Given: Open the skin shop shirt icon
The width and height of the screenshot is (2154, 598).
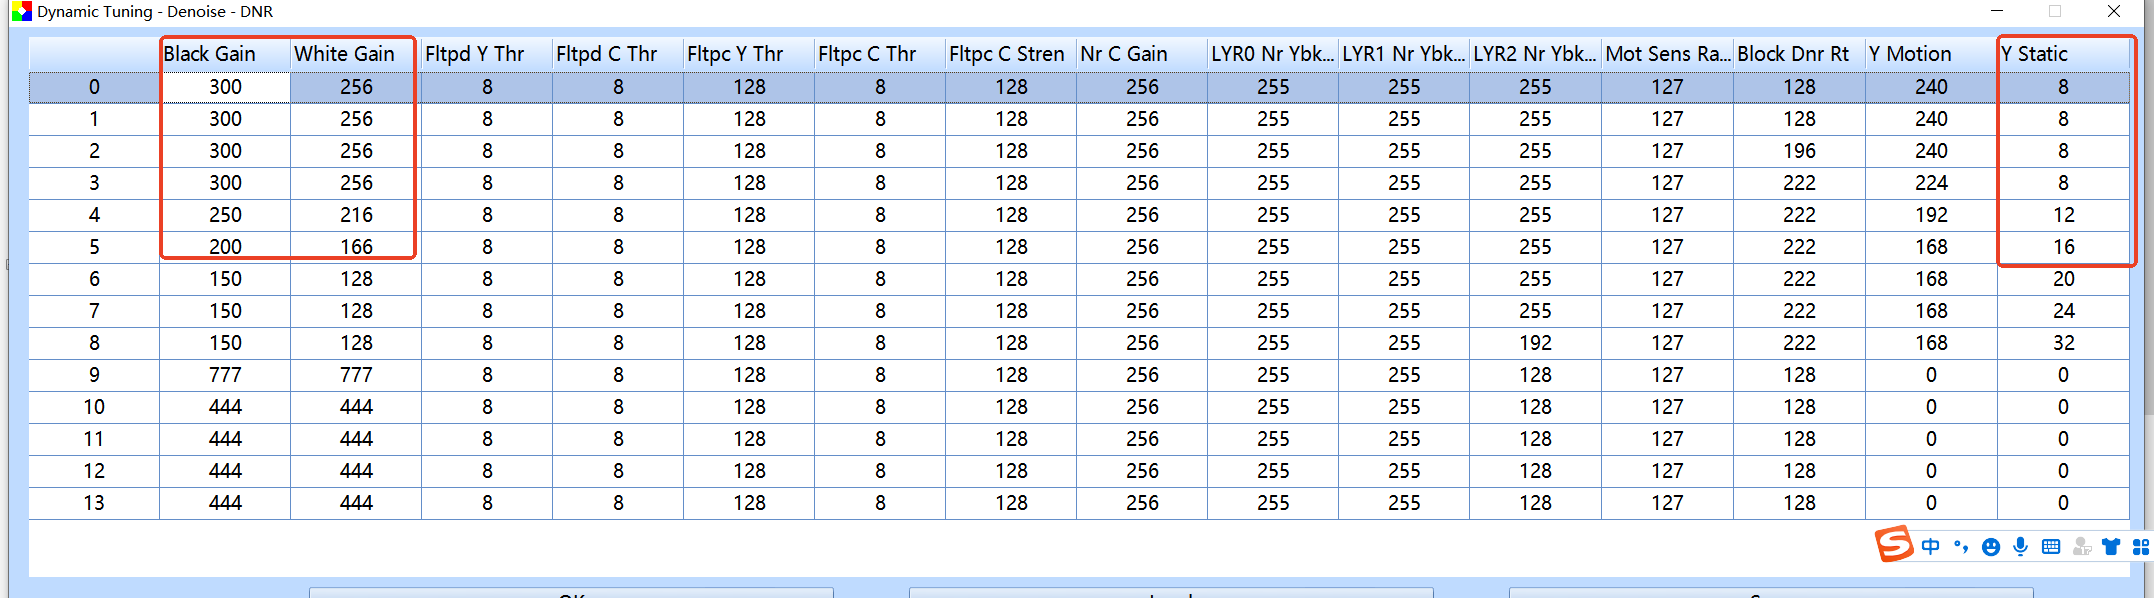Looking at the screenshot, I should 2111,546.
